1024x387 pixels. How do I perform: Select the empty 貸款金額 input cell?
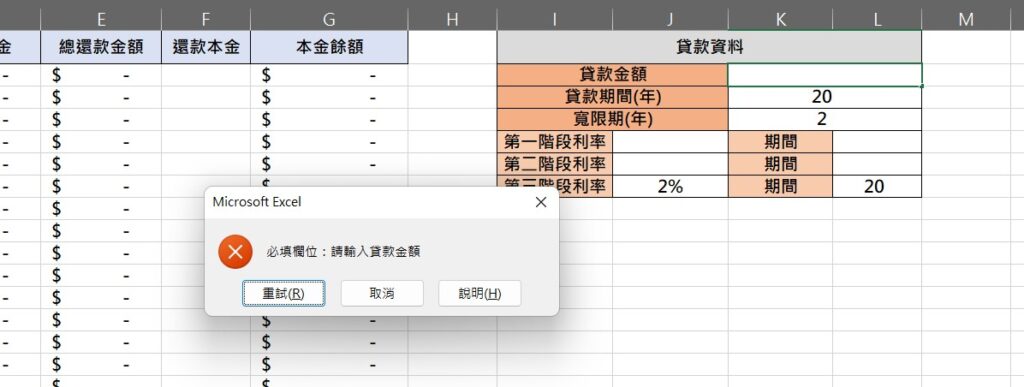coord(825,75)
